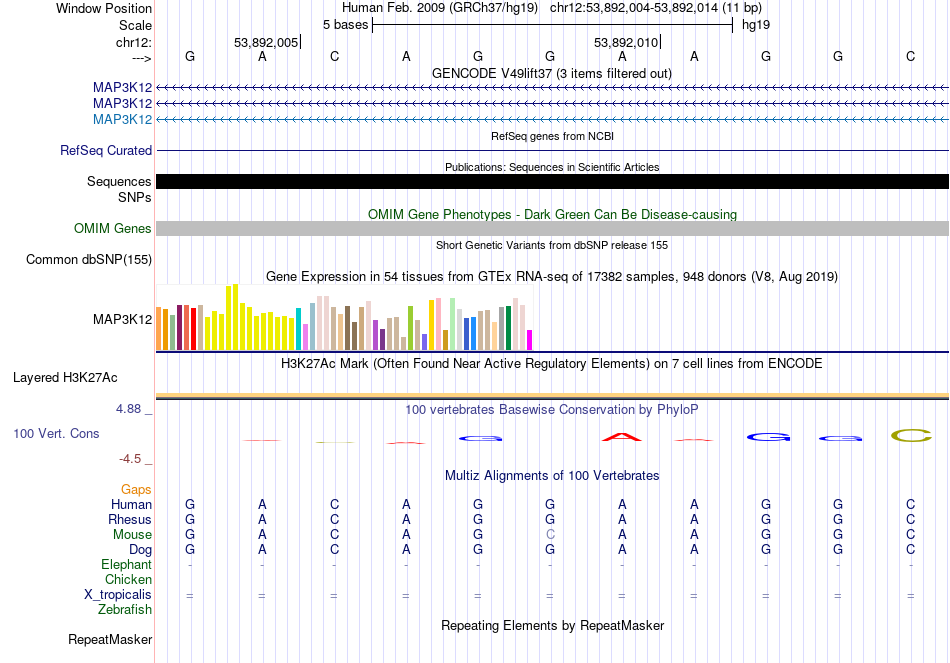Open the Common dbSNP(155) track label
950x663 pixels.
click(x=89, y=259)
